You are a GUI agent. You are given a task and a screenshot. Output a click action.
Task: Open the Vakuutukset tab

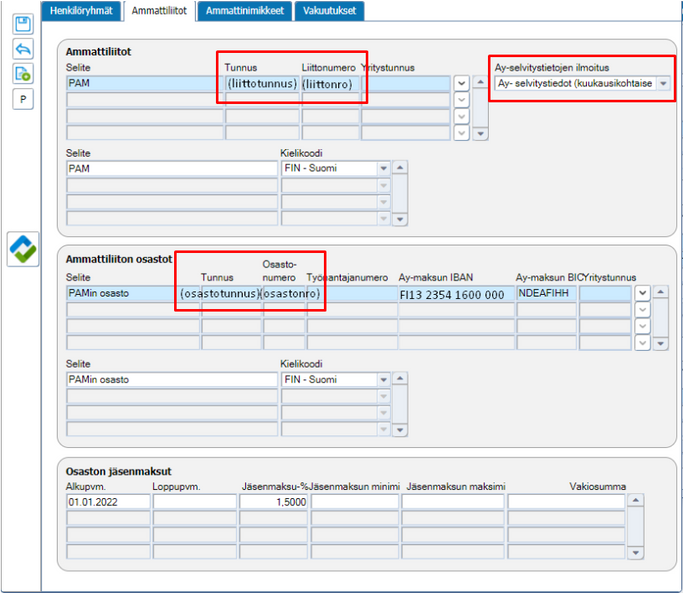coord(329,11)
